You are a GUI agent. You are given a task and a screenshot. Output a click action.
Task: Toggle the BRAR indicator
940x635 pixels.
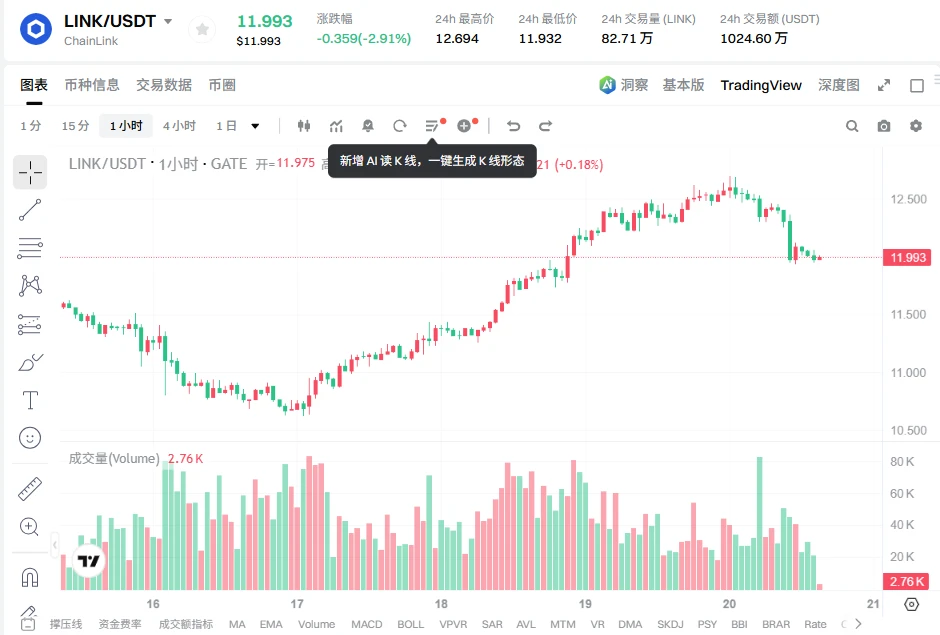pos(776,624)
